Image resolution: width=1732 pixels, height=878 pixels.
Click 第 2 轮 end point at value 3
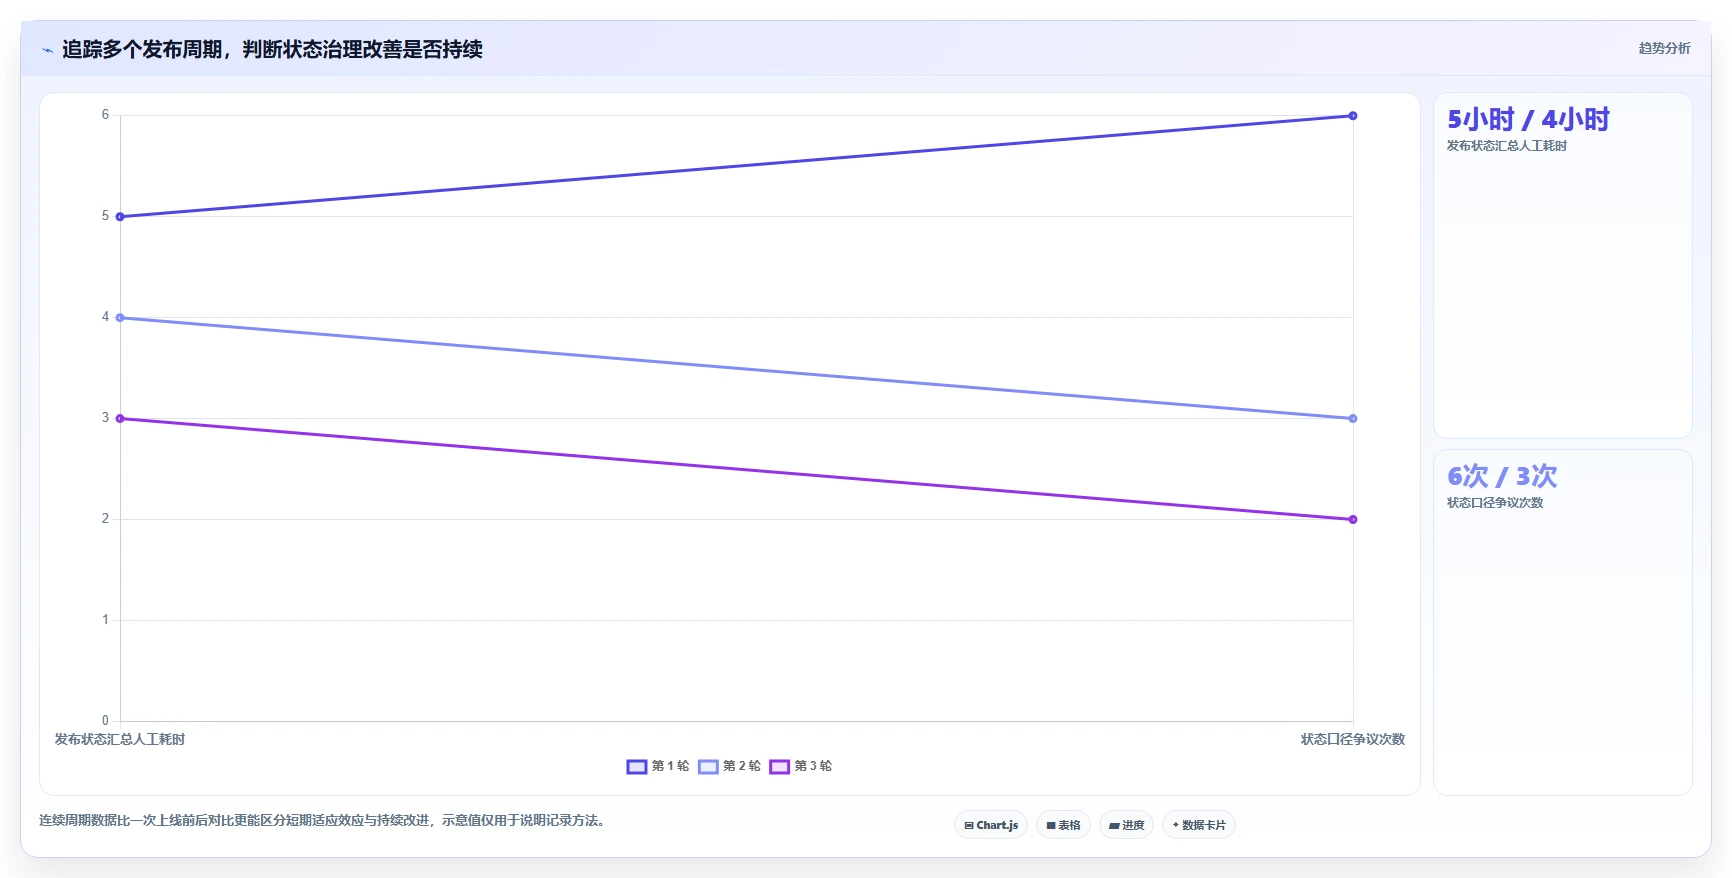click(x=1353, y=419)
